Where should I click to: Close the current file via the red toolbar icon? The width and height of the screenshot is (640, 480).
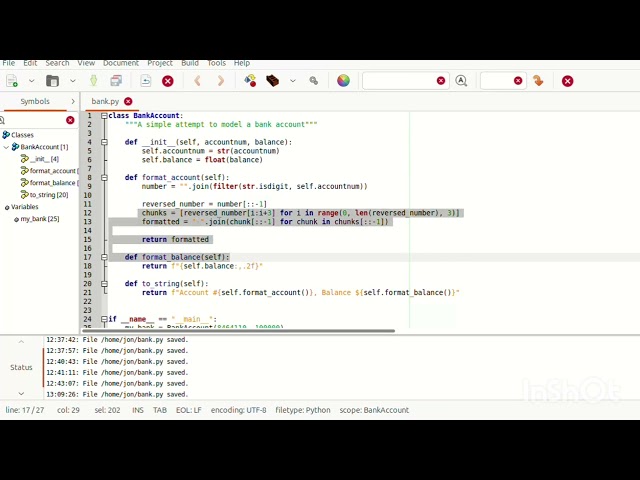point(168,81)
